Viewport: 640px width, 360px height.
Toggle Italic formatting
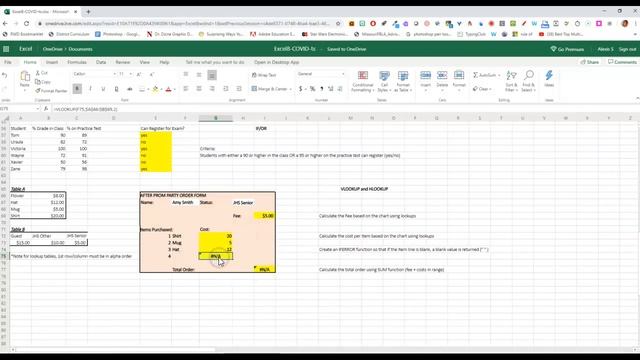(90, 89)
